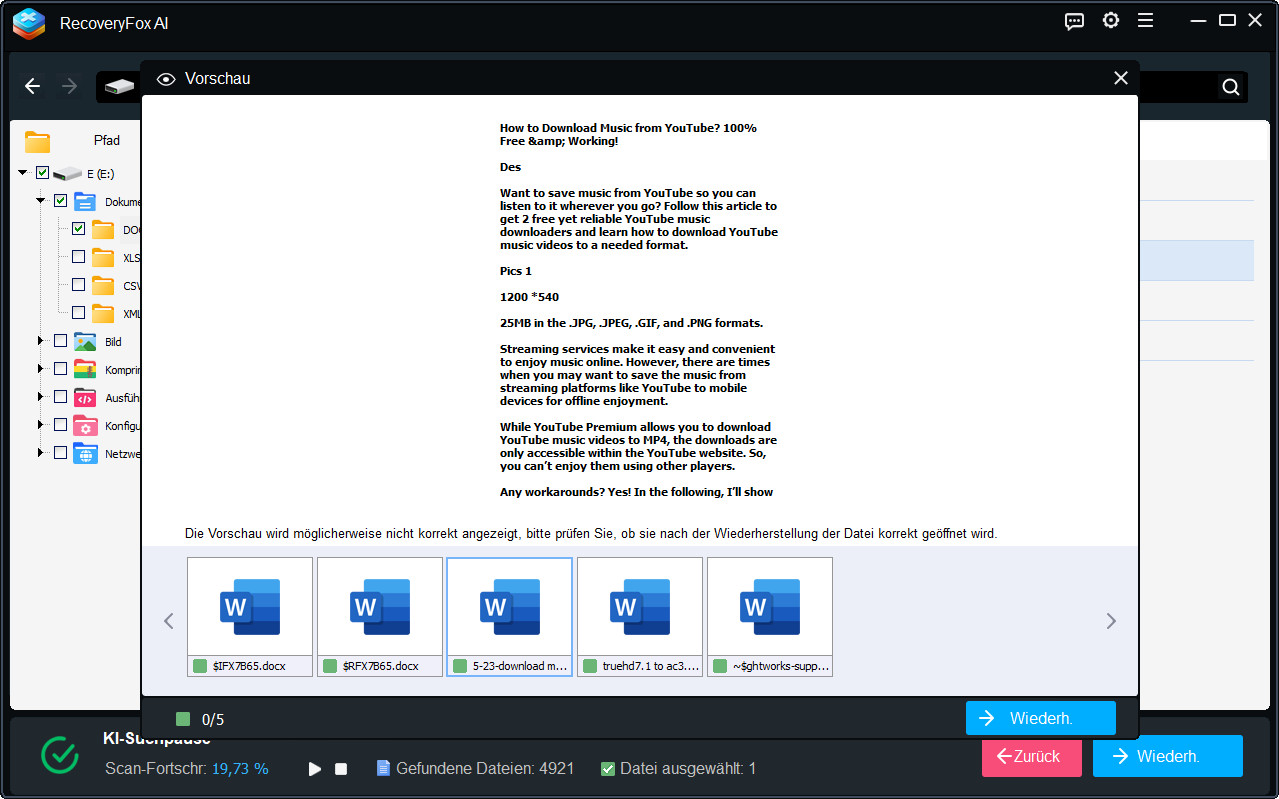Open the feedback chat icon in title bar
Image resolution: width=1279 pixels, height=799 pixels.
tap(1075, 21)
